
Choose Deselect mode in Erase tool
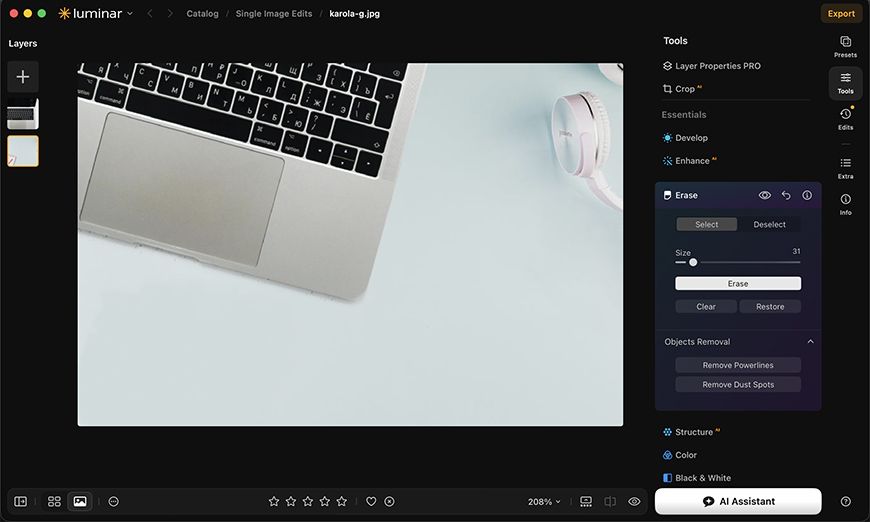(x=769, y=224)
